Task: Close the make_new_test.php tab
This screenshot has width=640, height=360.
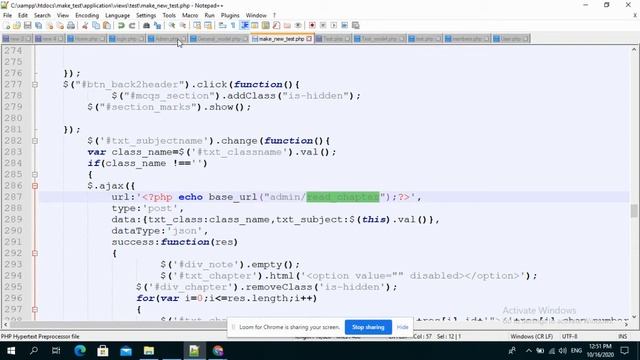Action: pos(309,39)
